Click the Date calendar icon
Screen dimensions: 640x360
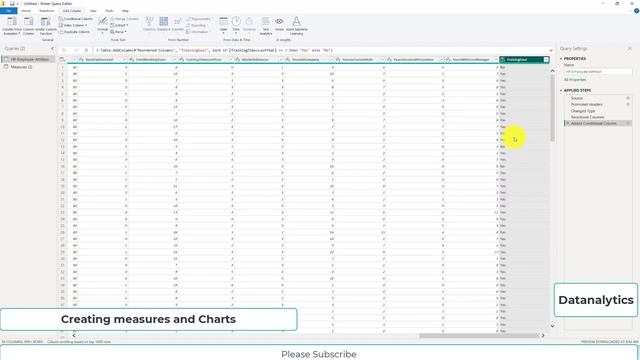[223, 22]
